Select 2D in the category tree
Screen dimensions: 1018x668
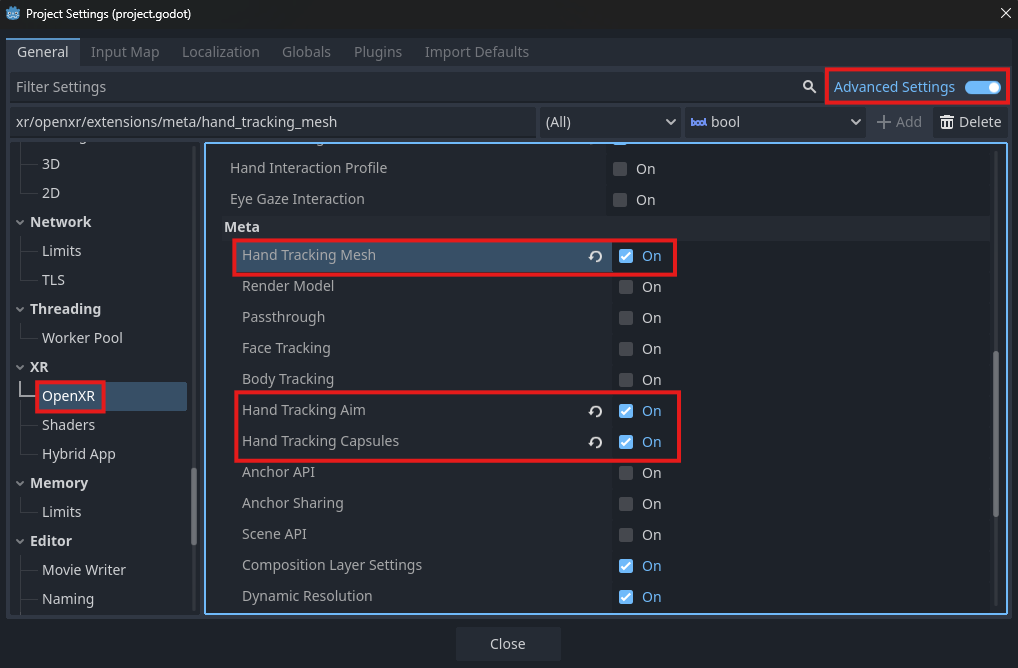tap(51, 193)
